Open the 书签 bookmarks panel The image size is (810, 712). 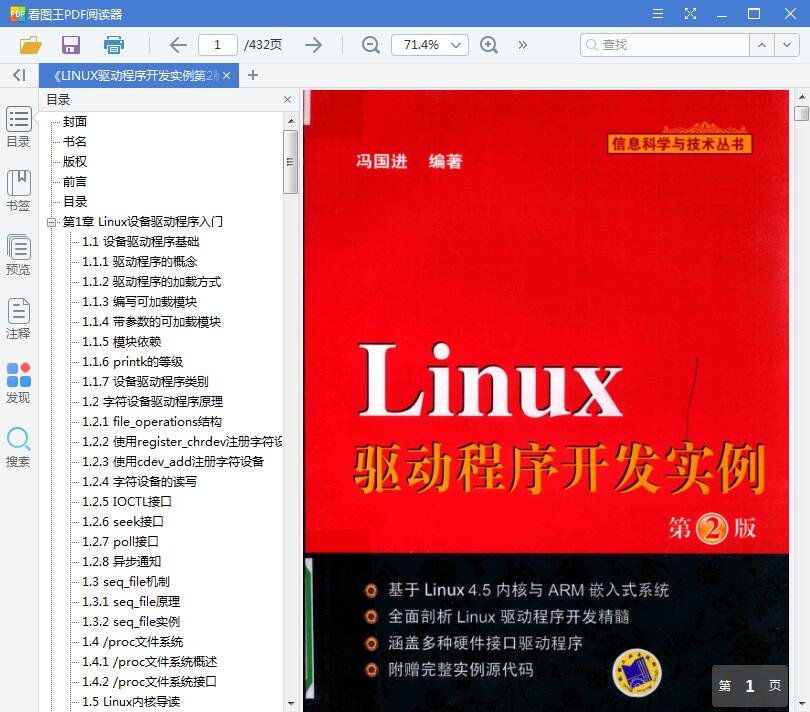coord(19,191)
